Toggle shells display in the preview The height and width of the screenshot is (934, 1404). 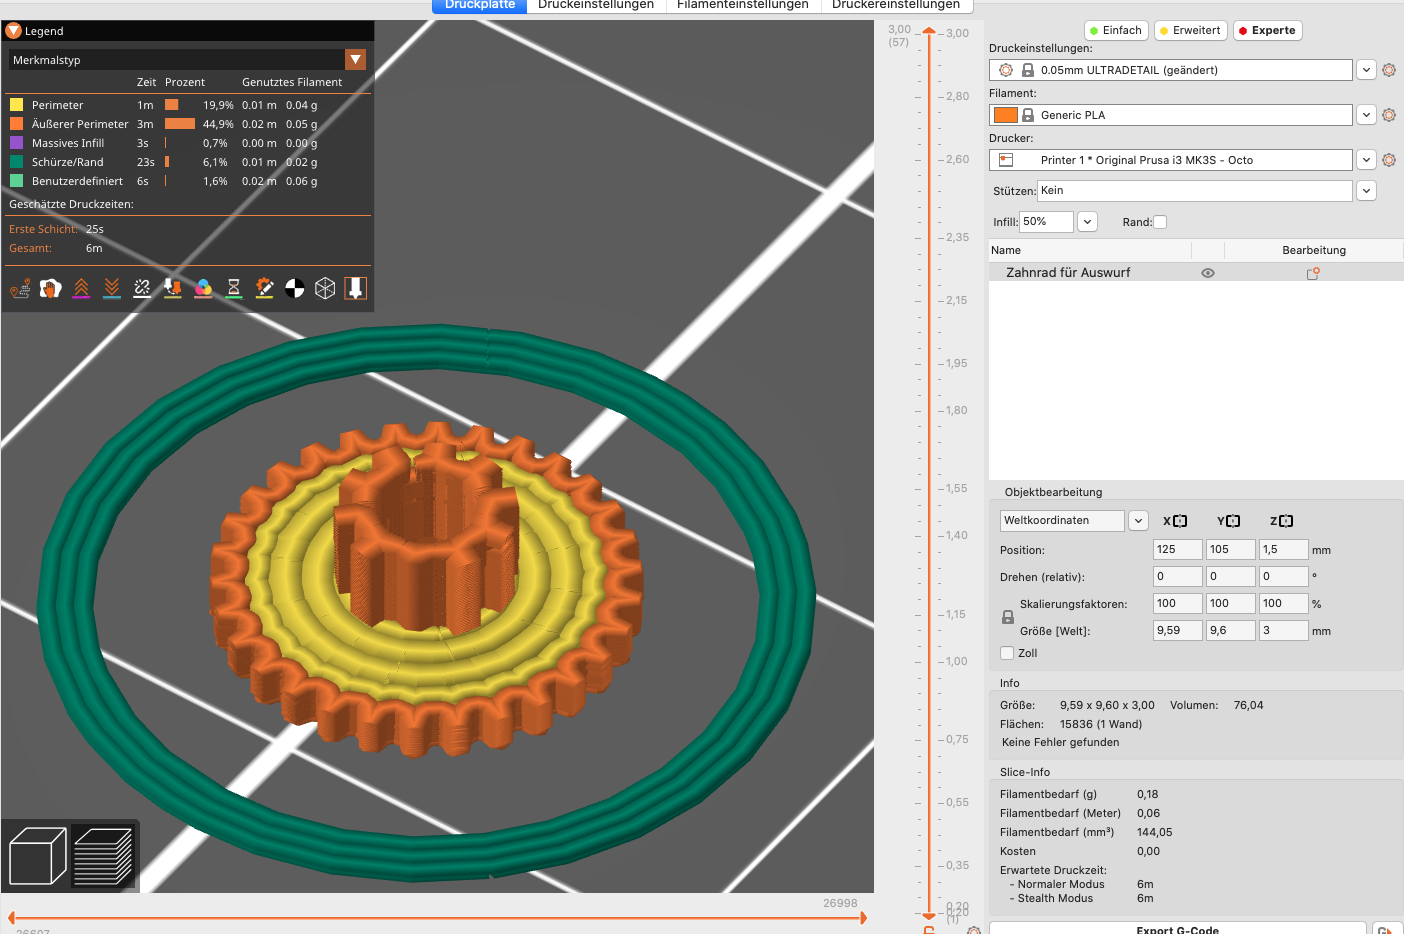click(x=324, y=288)
